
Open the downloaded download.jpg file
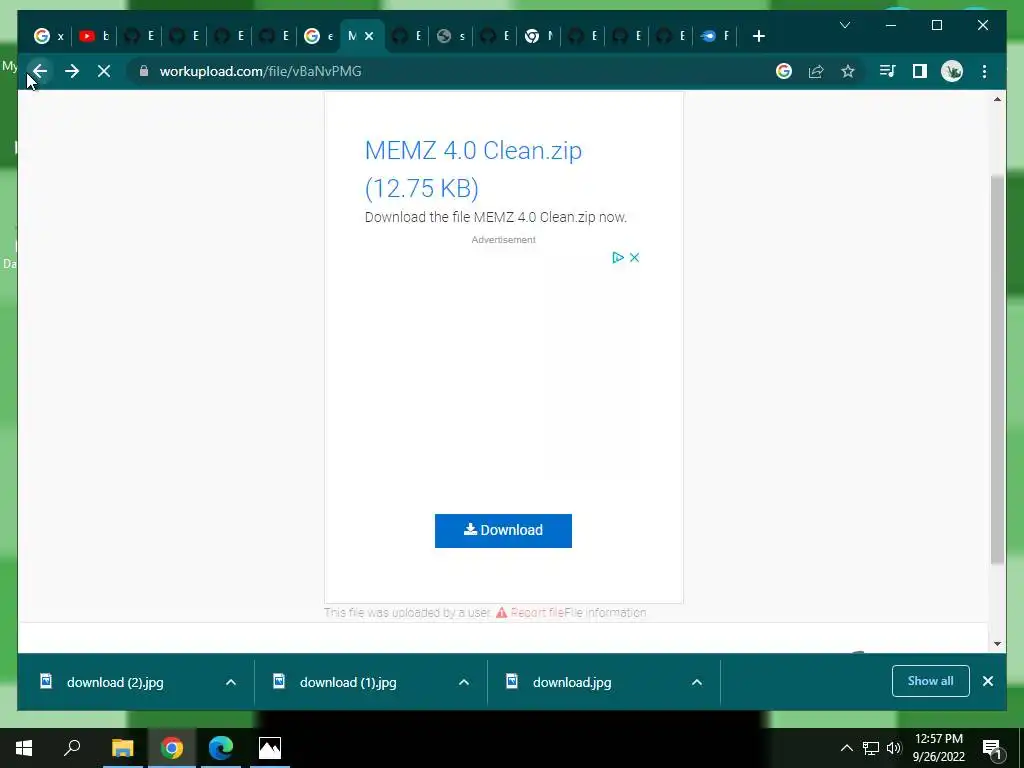click(x=572, y=682)
